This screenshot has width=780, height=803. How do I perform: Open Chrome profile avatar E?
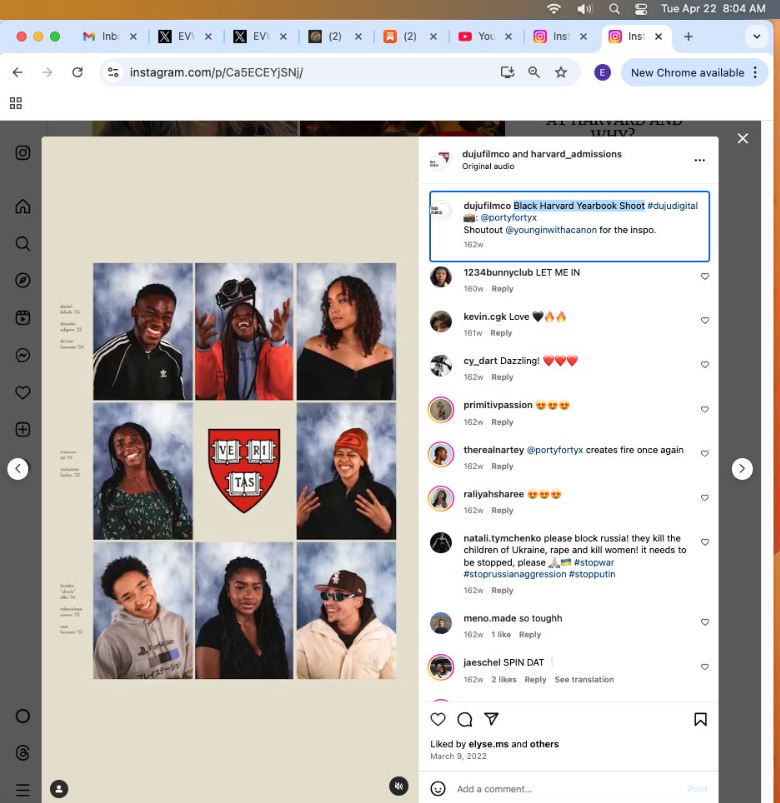point(602,73)
